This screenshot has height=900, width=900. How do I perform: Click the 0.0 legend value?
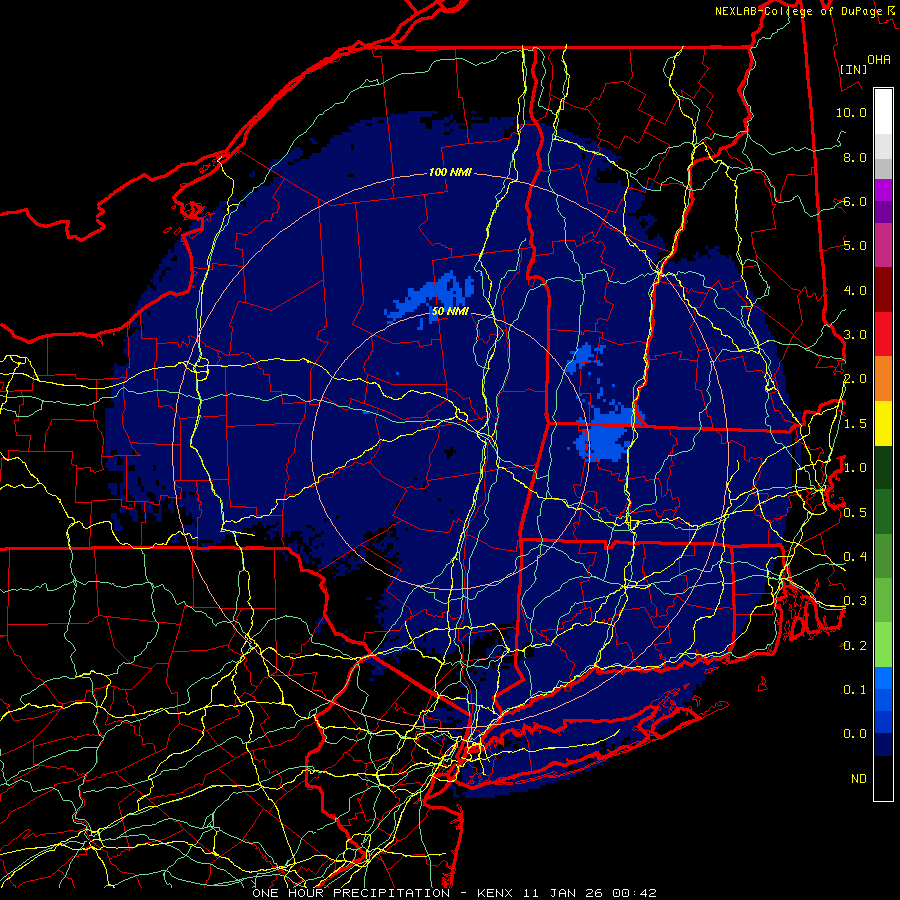[x=855, y=734]
